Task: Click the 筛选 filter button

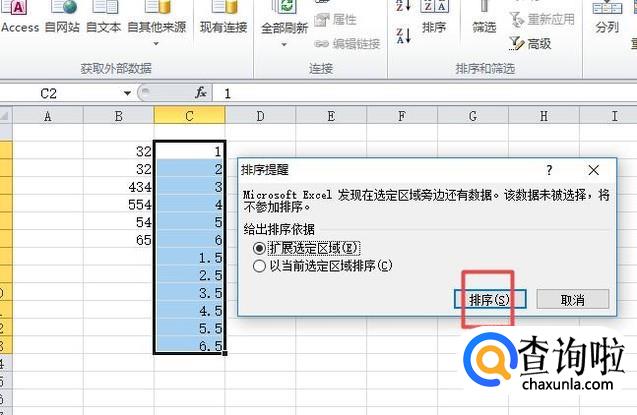Action: (484, 27)
